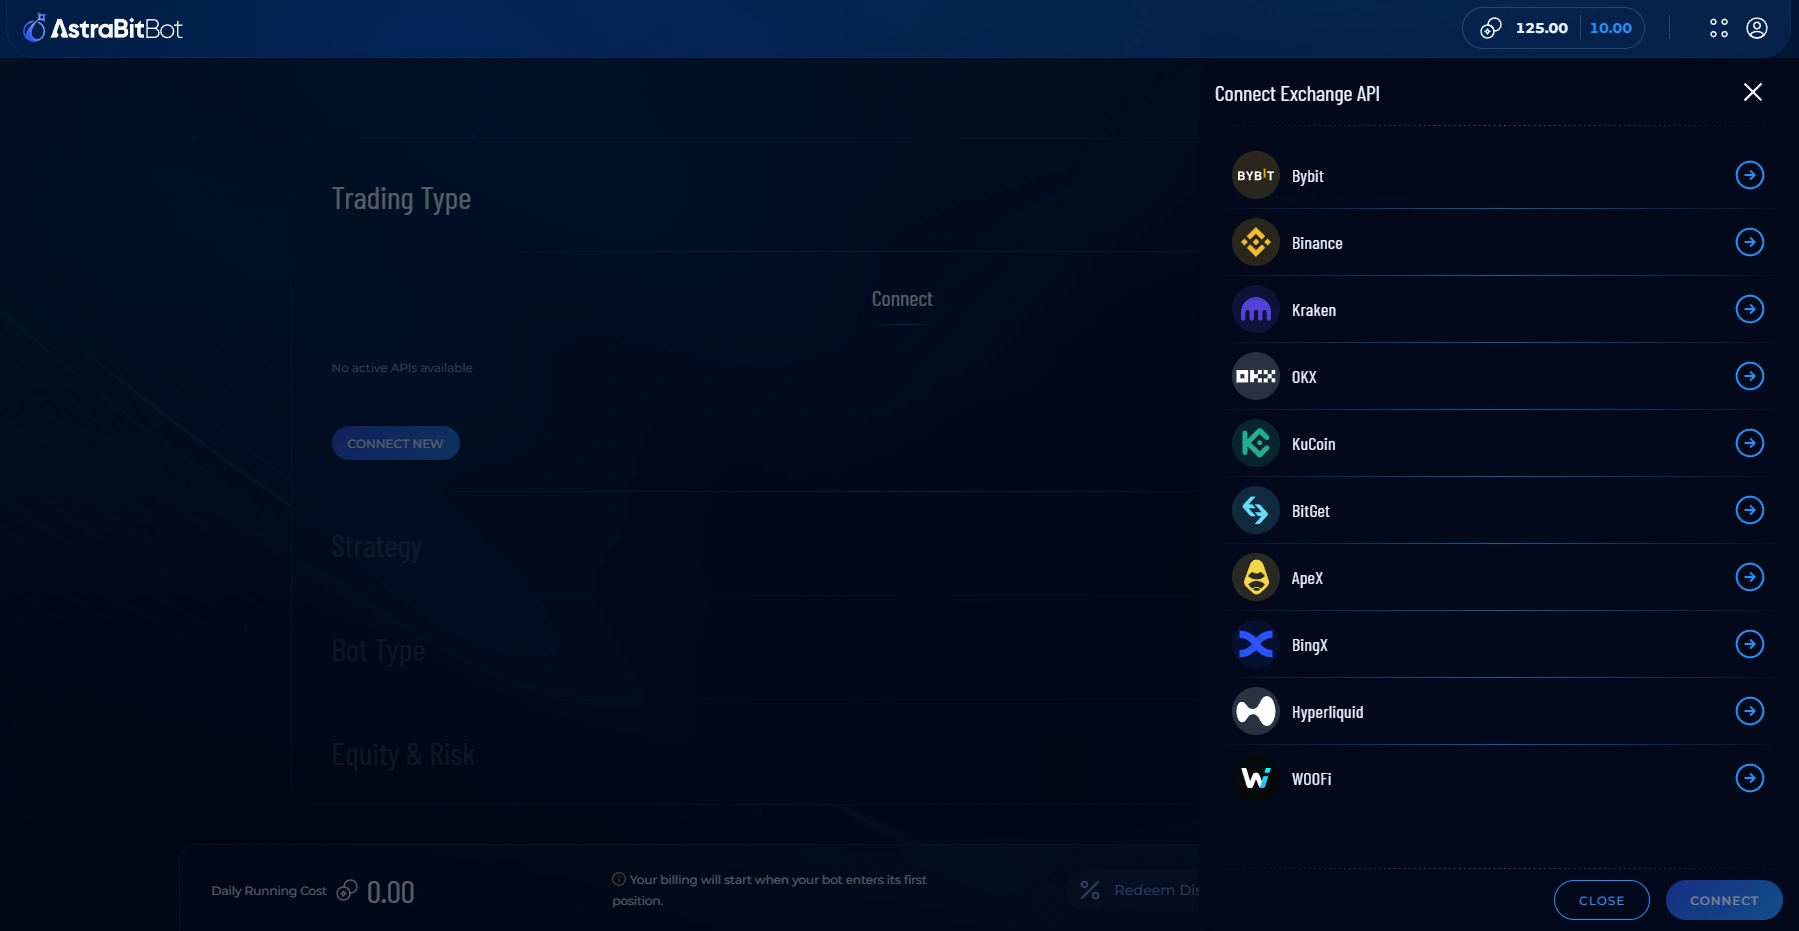The height and width of the screenshot is (931, 1799).
Task: Click the CONNECT button in the panel
Action: [x=1724, y=900]
